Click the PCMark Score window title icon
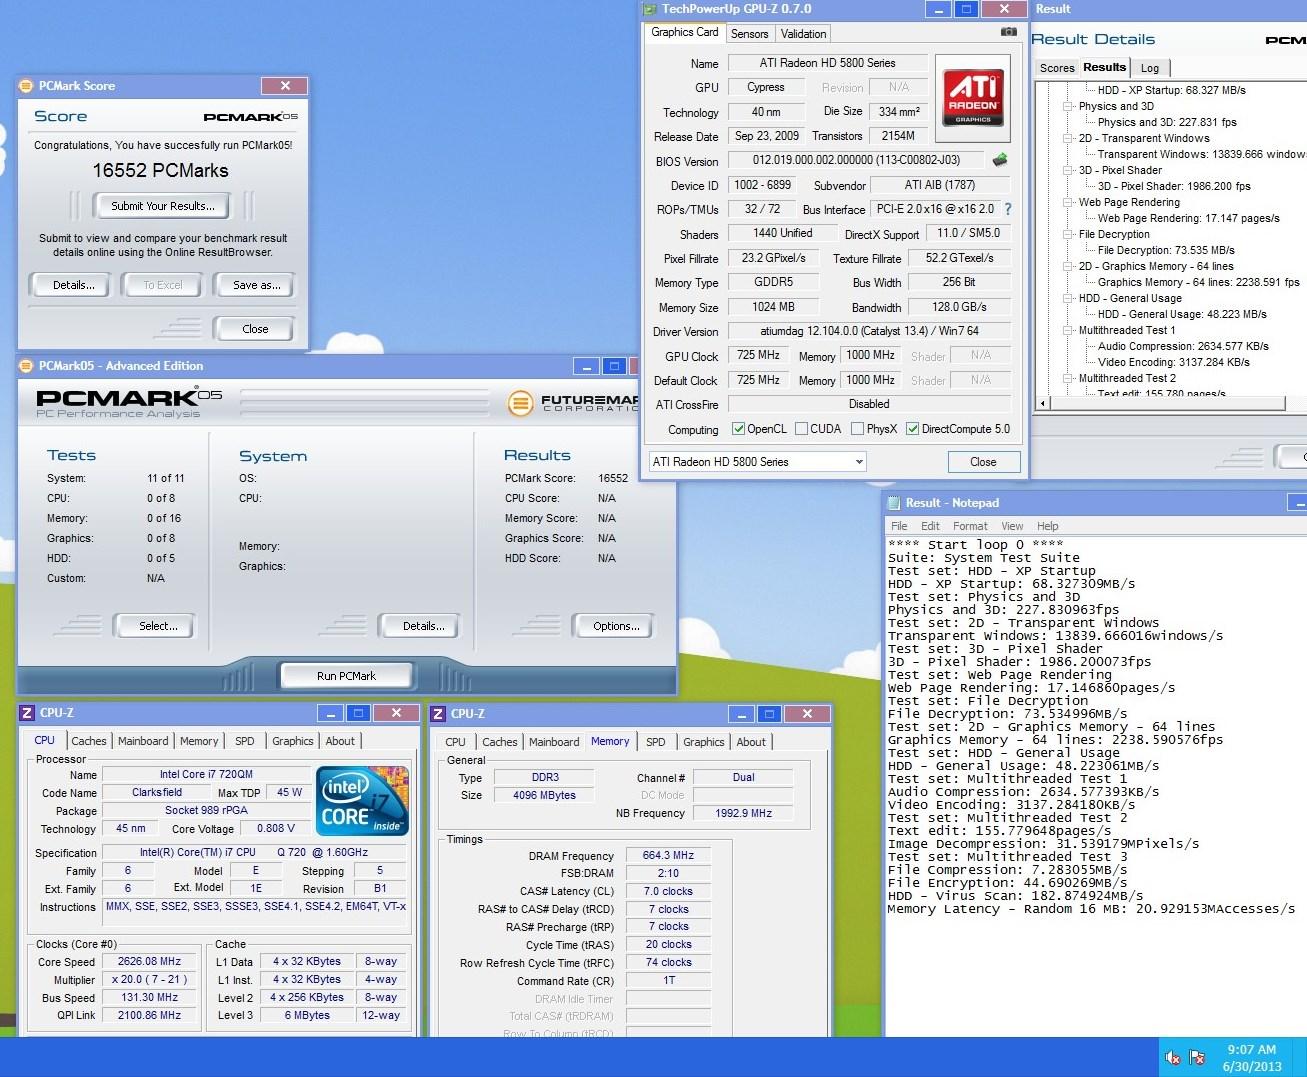 point(27,86)
